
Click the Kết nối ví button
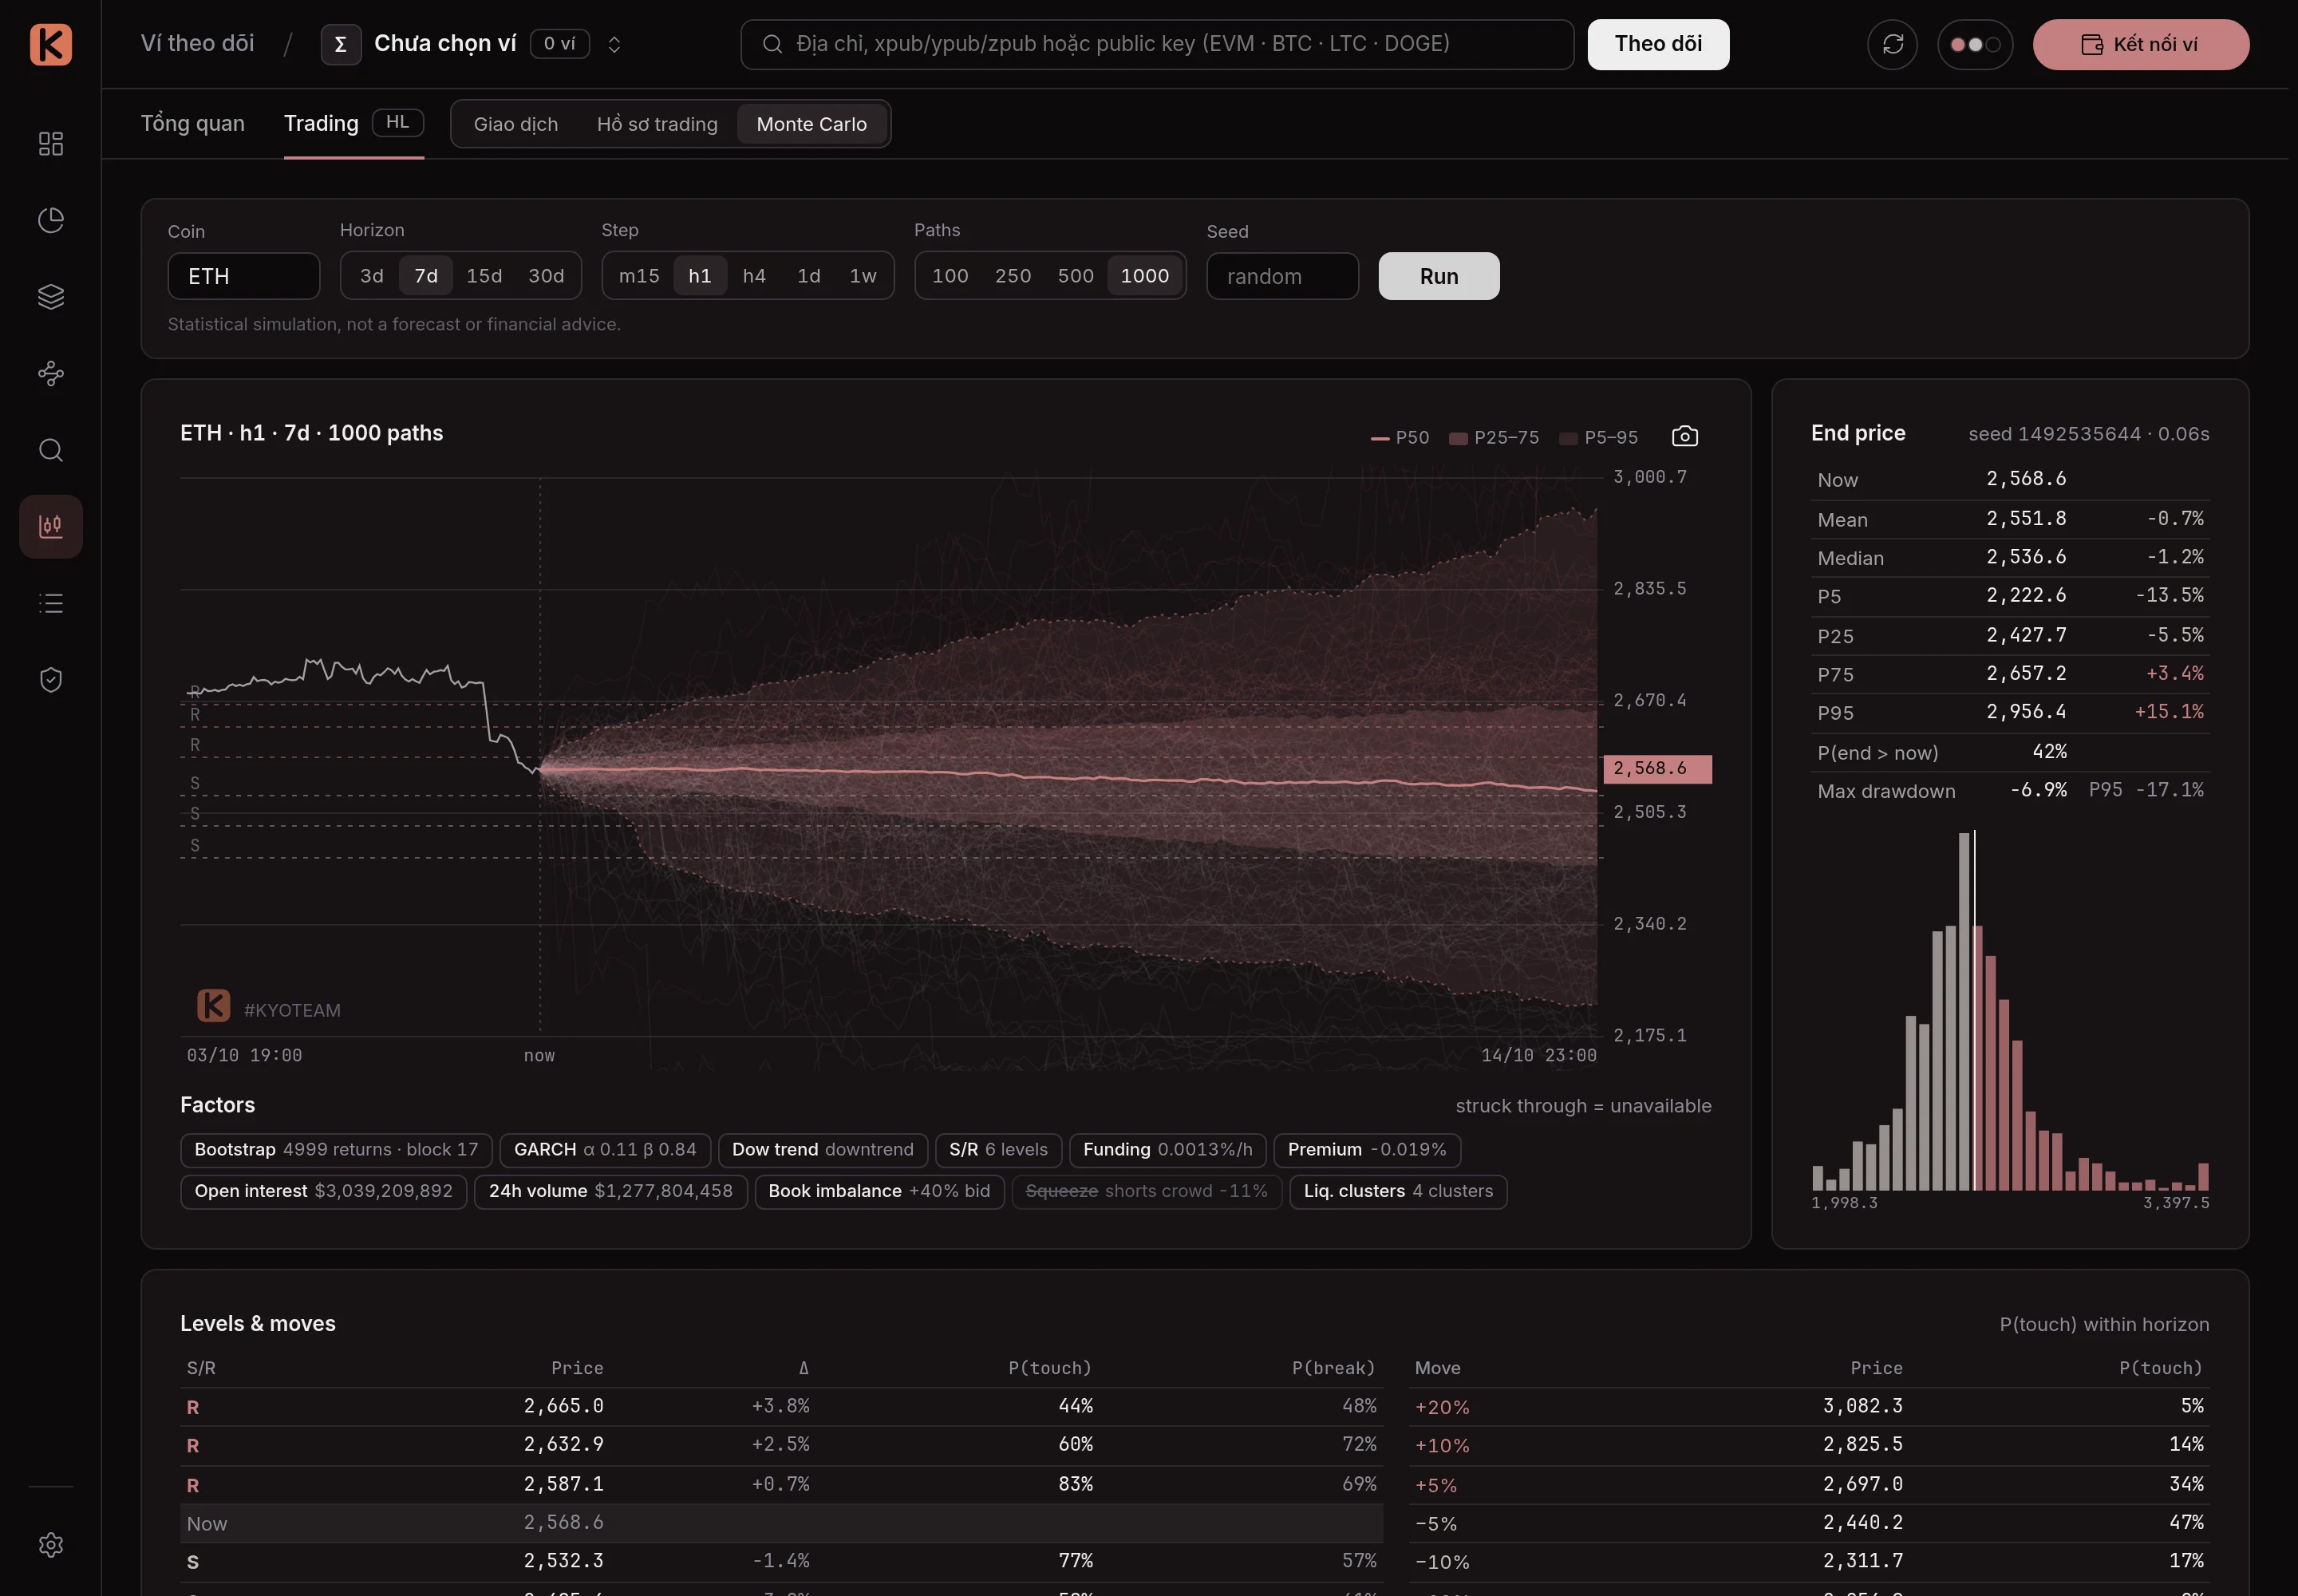[2141, 44]
